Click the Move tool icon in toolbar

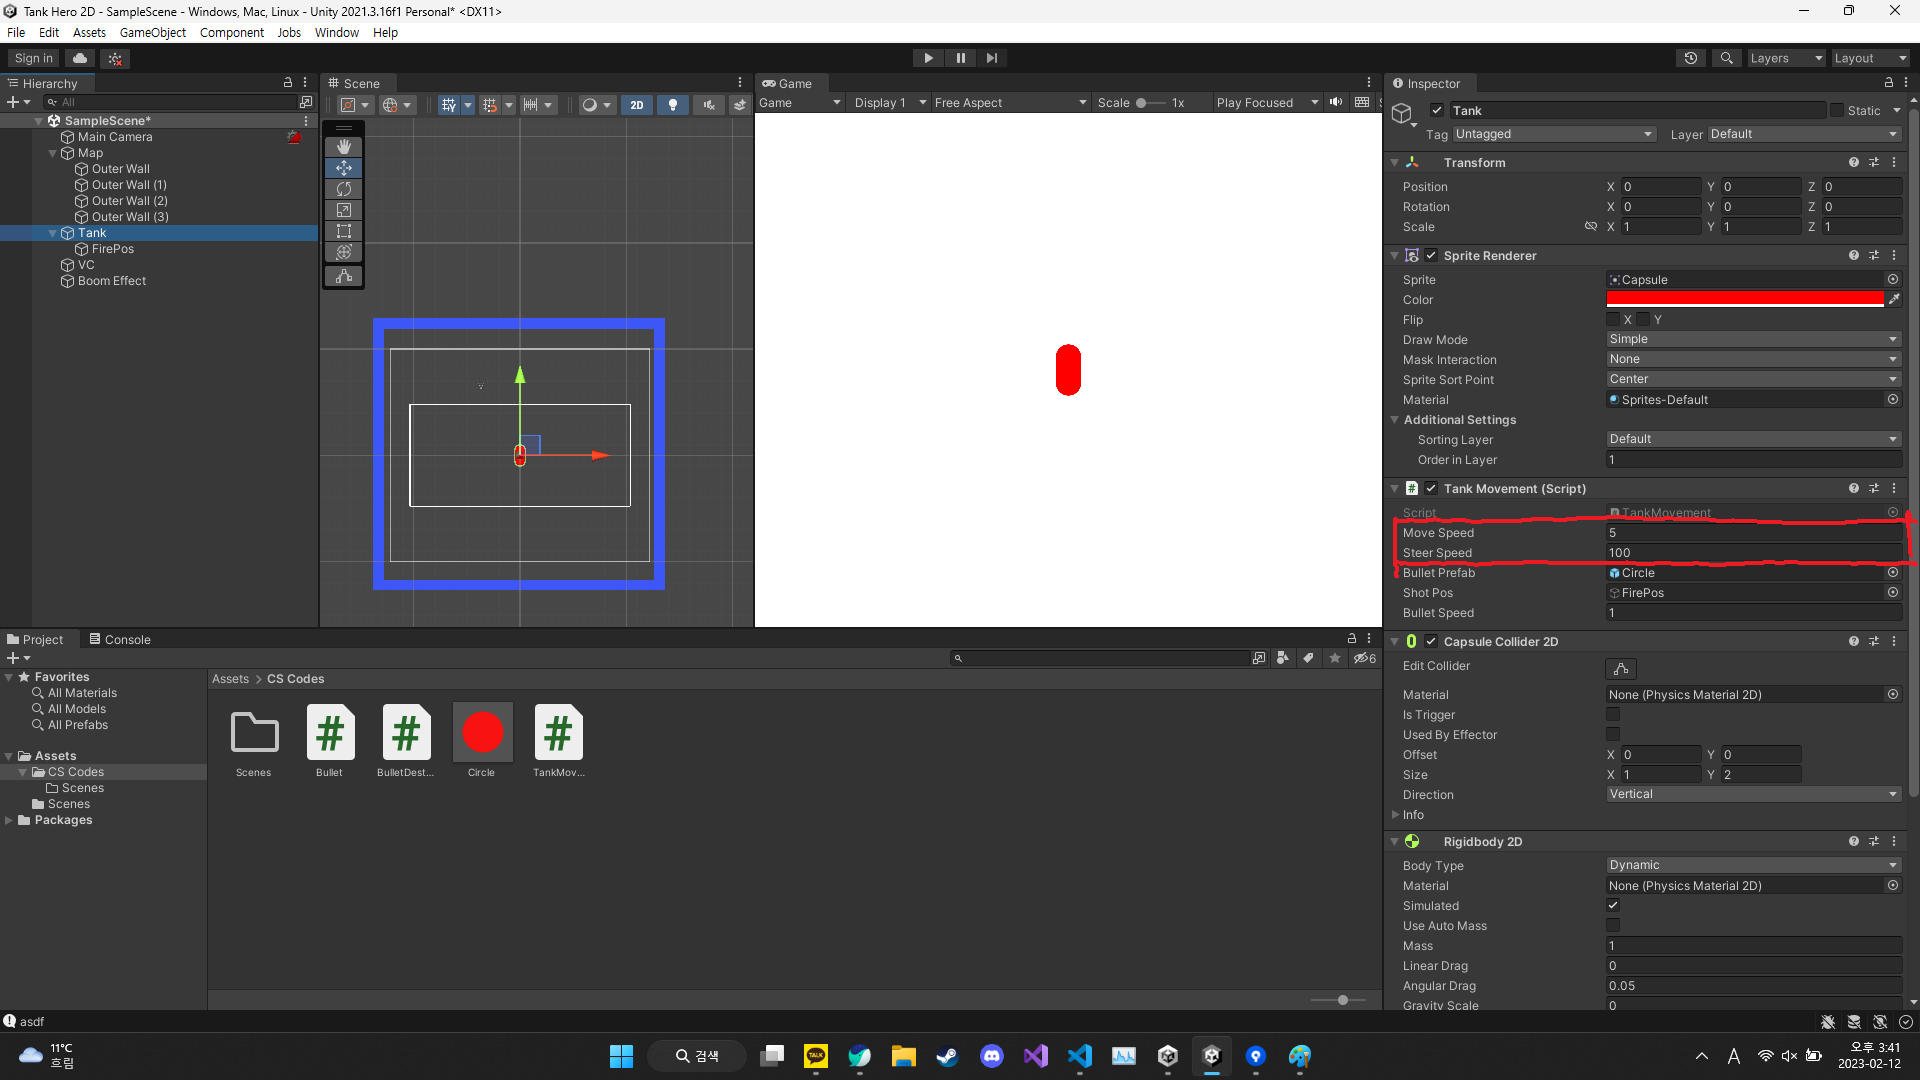[343, 167]
